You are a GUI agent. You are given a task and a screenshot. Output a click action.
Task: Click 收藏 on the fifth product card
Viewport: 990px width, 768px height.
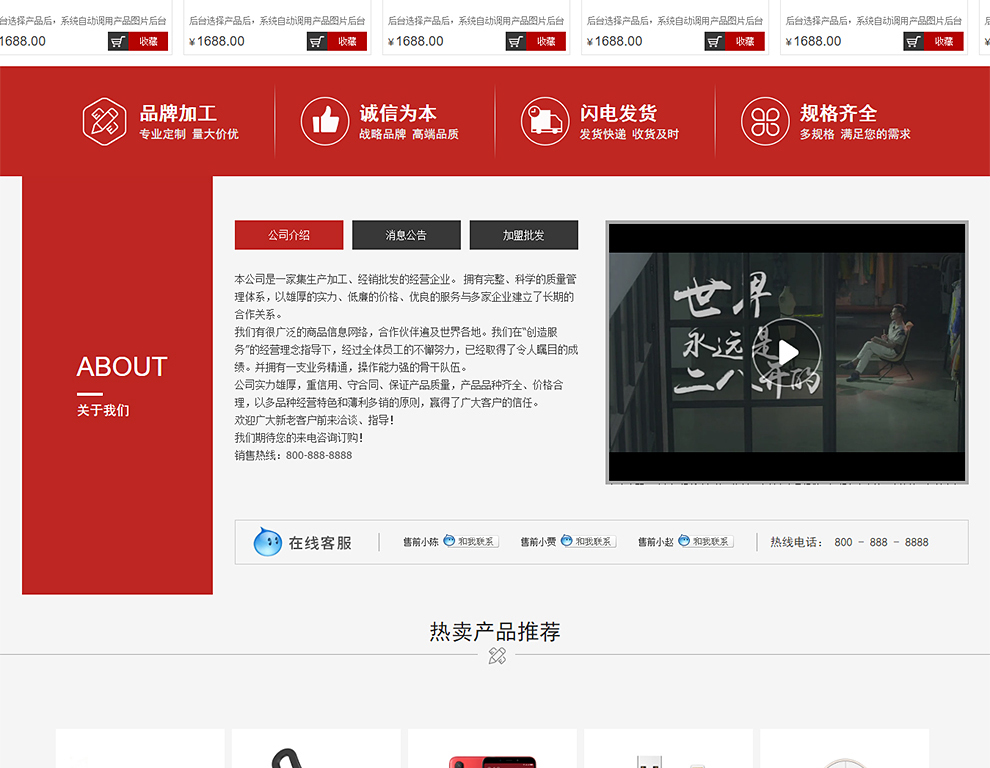[943, 42]
